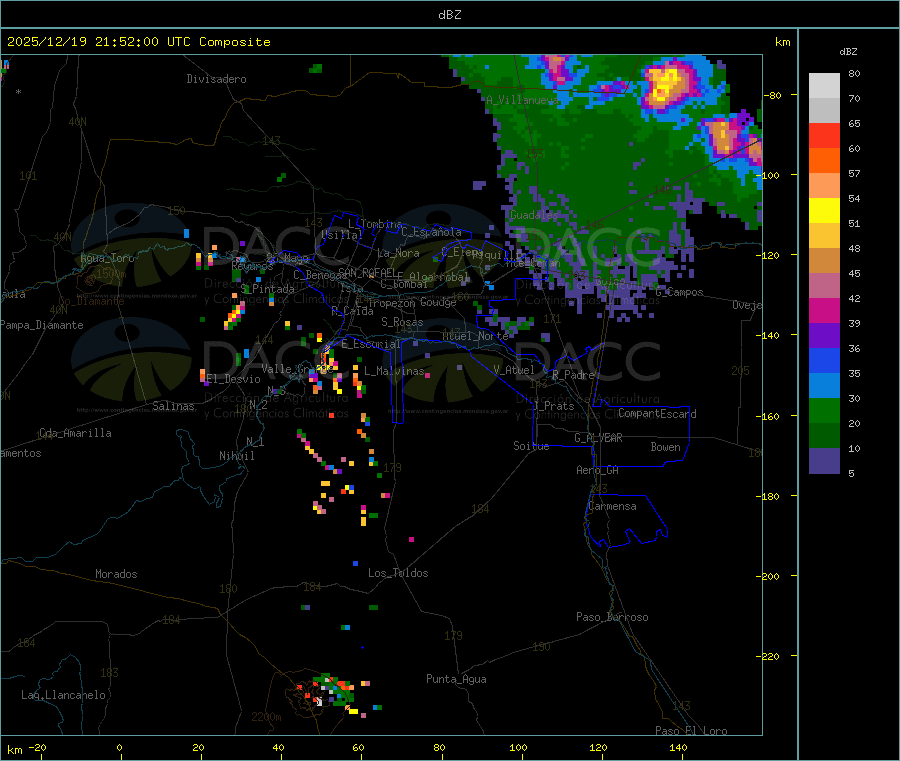Click the white 80 dBZ legend swatch
This screenshot has height=761, width=900.
824,86
